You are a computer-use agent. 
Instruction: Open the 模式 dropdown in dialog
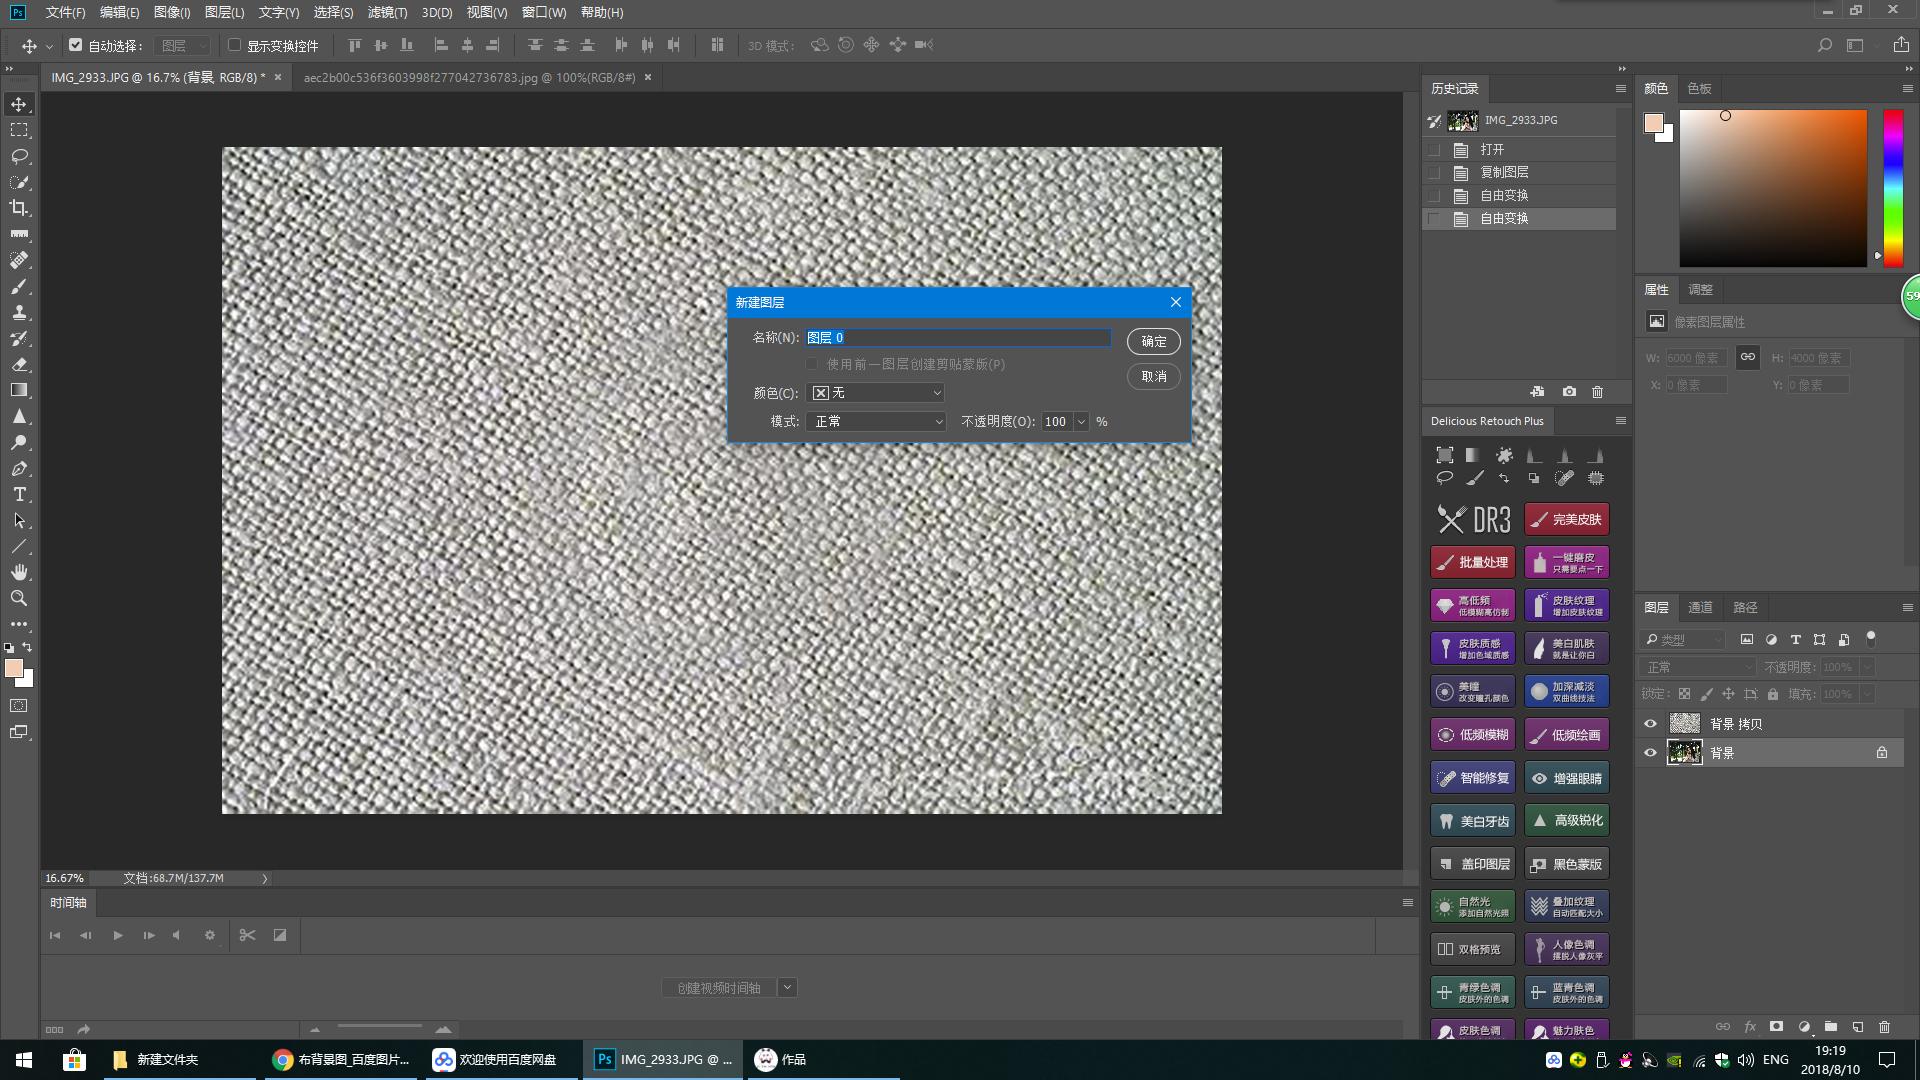click(x=875, y=422)
